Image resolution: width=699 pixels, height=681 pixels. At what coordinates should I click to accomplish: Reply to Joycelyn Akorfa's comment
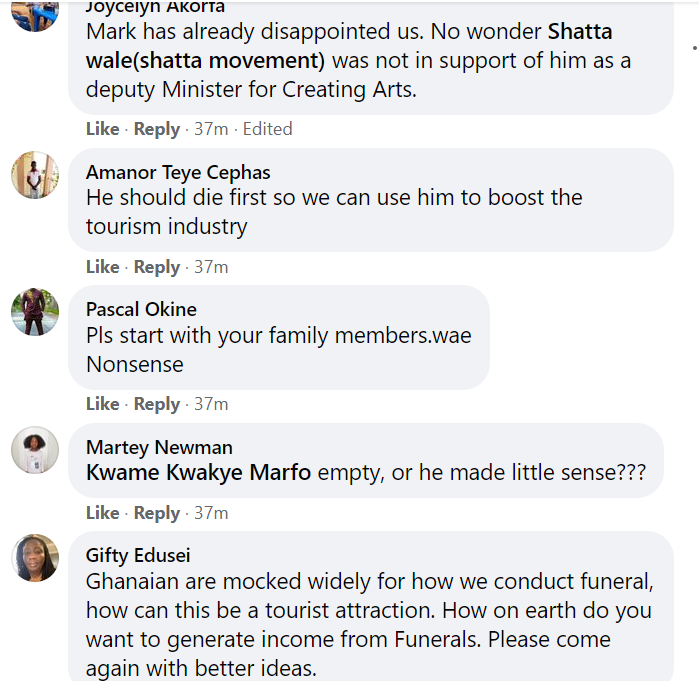(157, 129)
